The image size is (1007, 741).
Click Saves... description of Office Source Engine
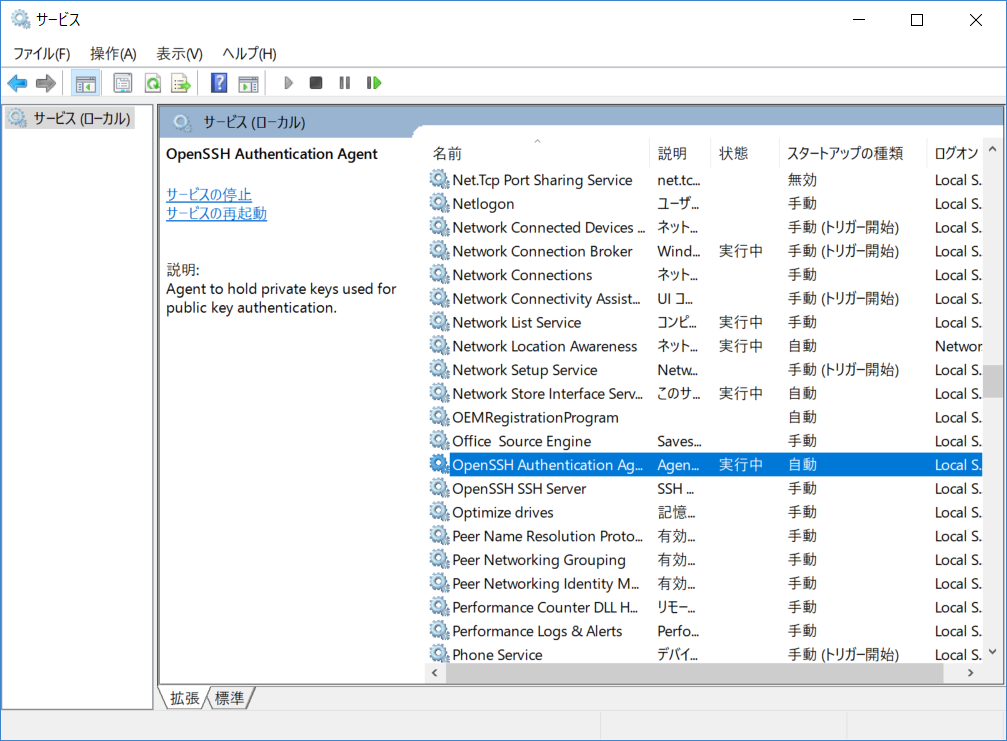[x=679, y=441]
